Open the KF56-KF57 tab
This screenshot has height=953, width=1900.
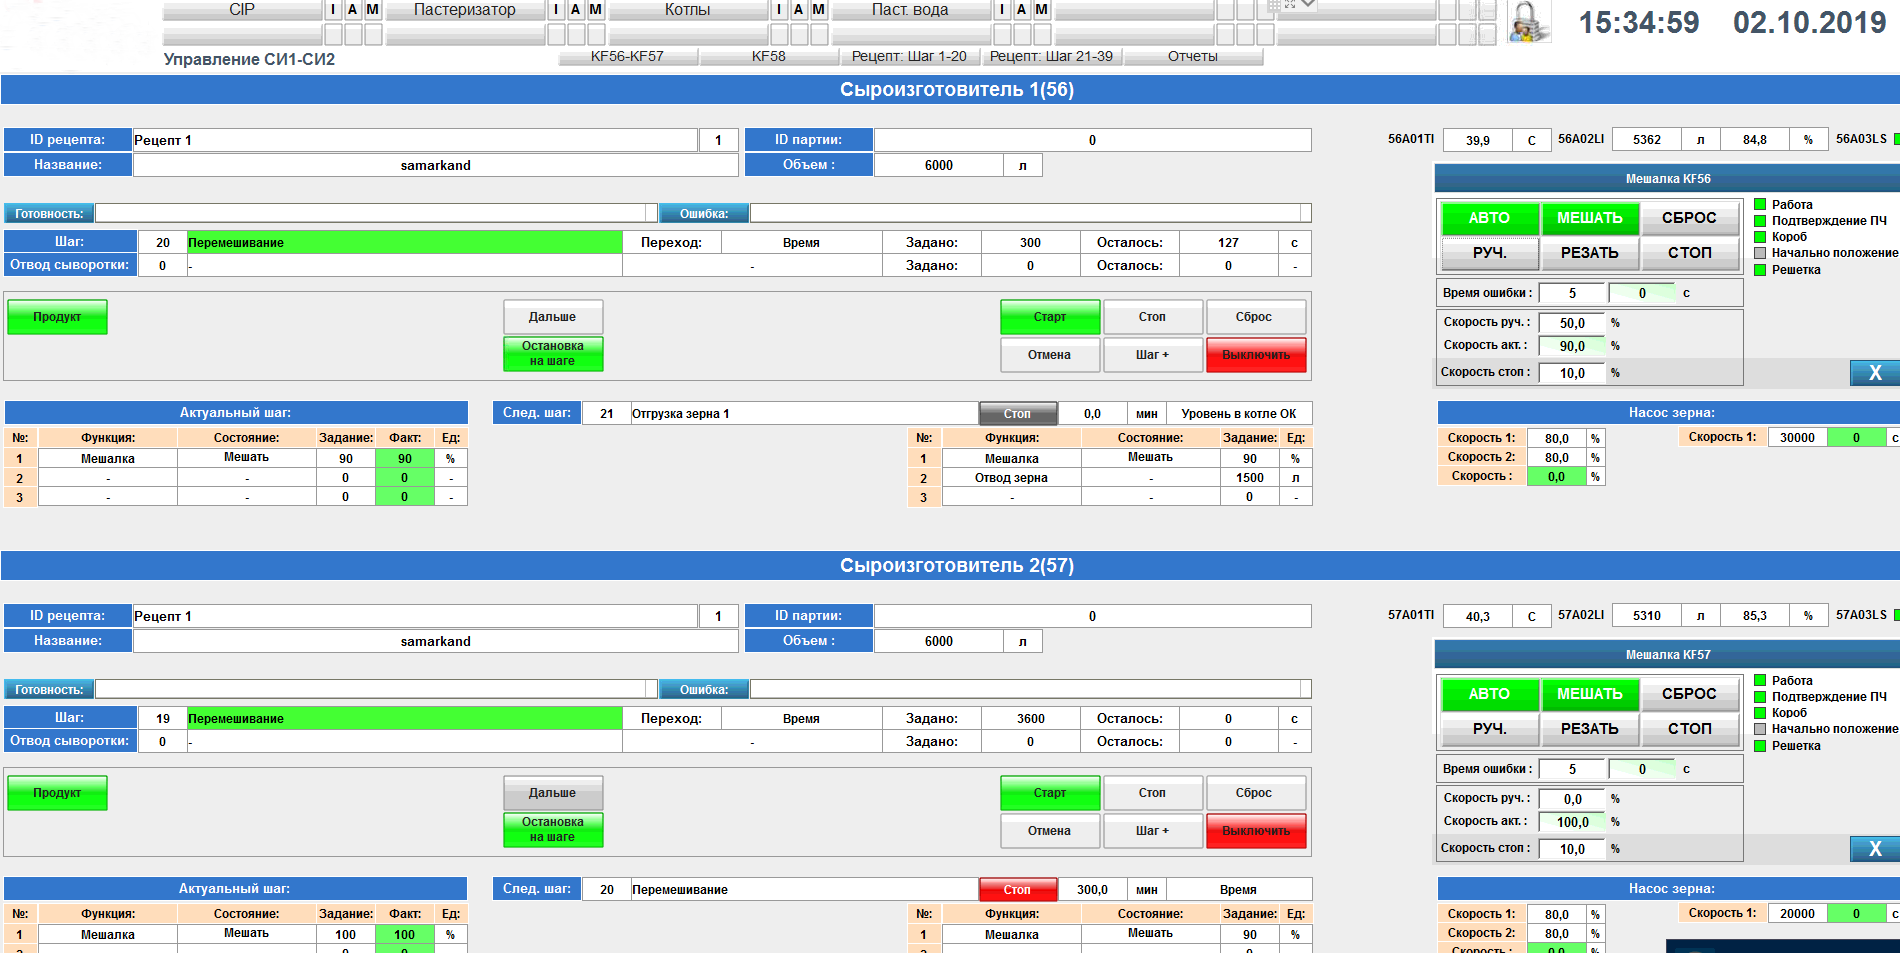627,57
